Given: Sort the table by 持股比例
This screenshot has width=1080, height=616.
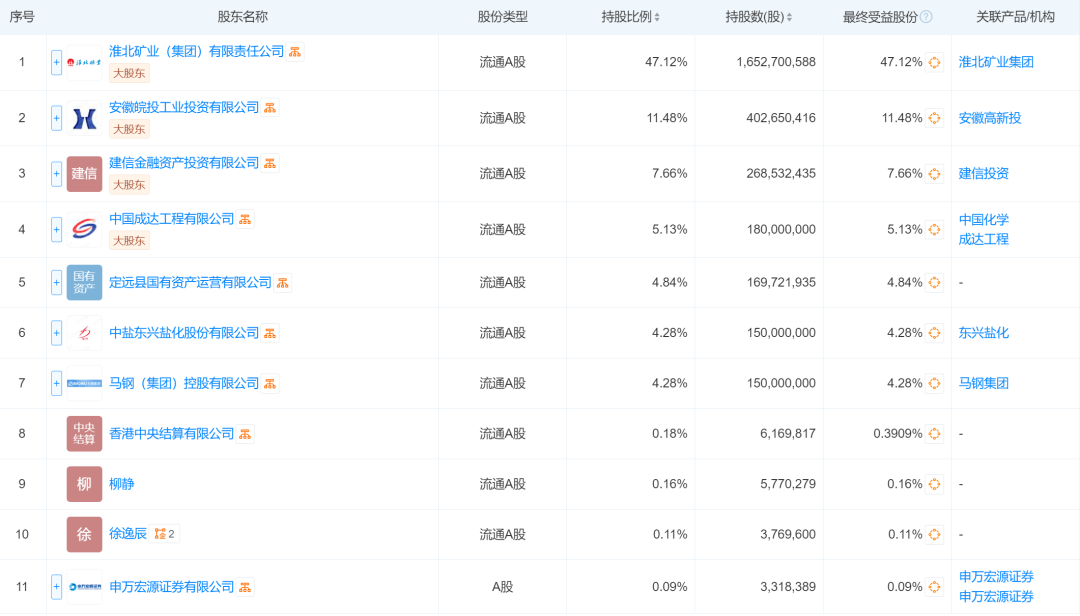Looking at the screenshot, I should click(630, 17).
